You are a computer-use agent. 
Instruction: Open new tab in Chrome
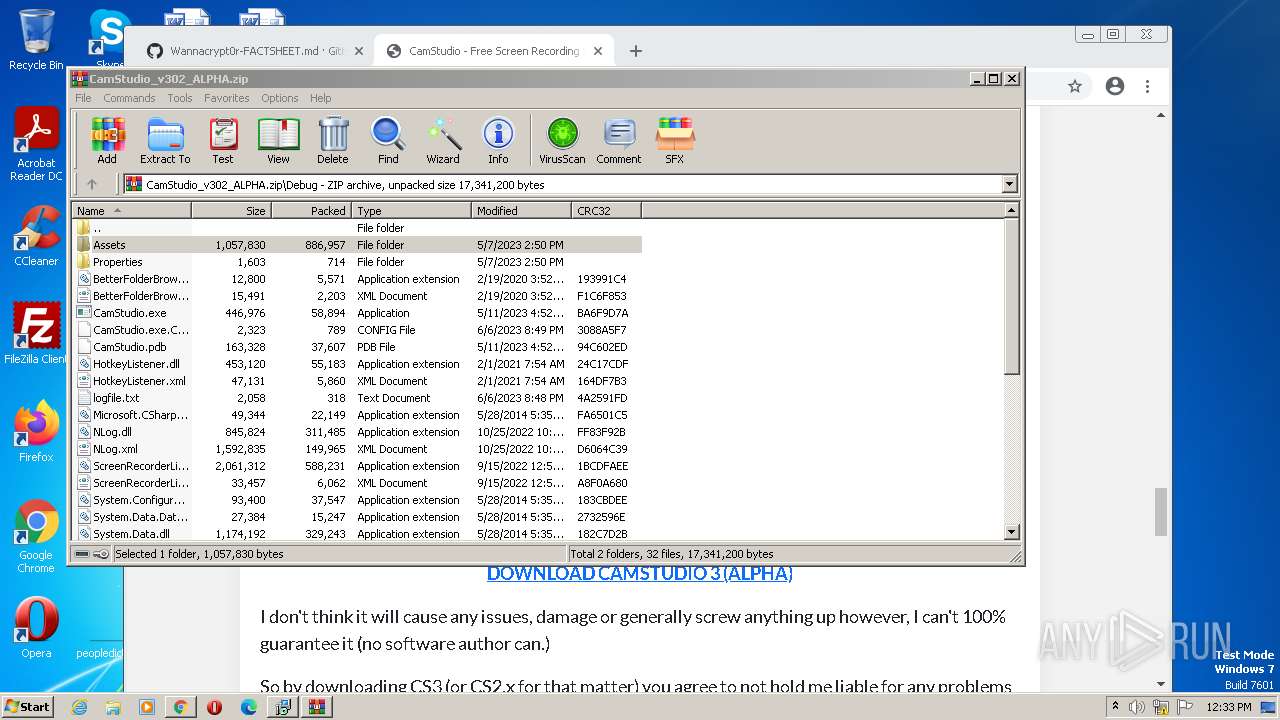635,51
